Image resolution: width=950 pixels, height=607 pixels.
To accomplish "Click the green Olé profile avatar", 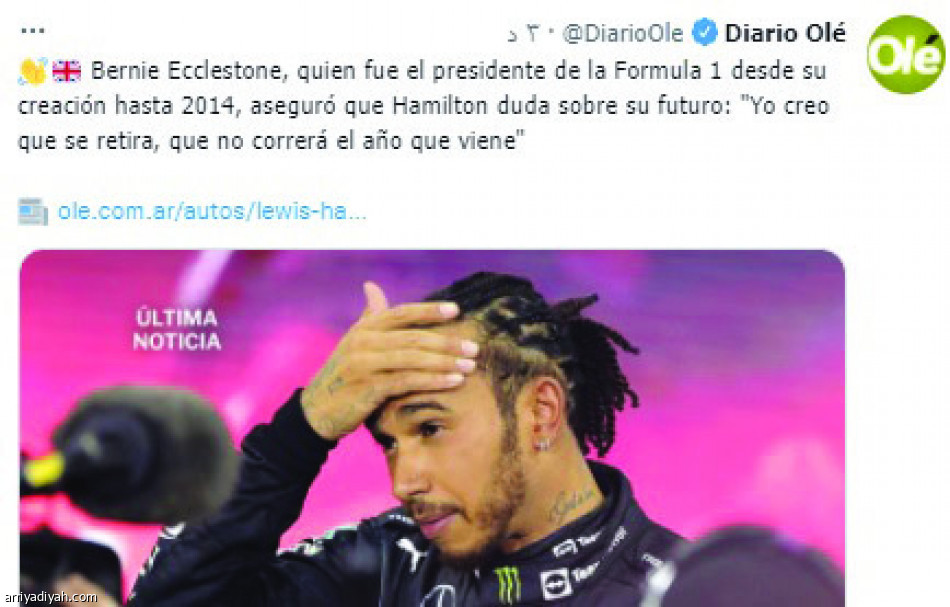I will (906, 55).
